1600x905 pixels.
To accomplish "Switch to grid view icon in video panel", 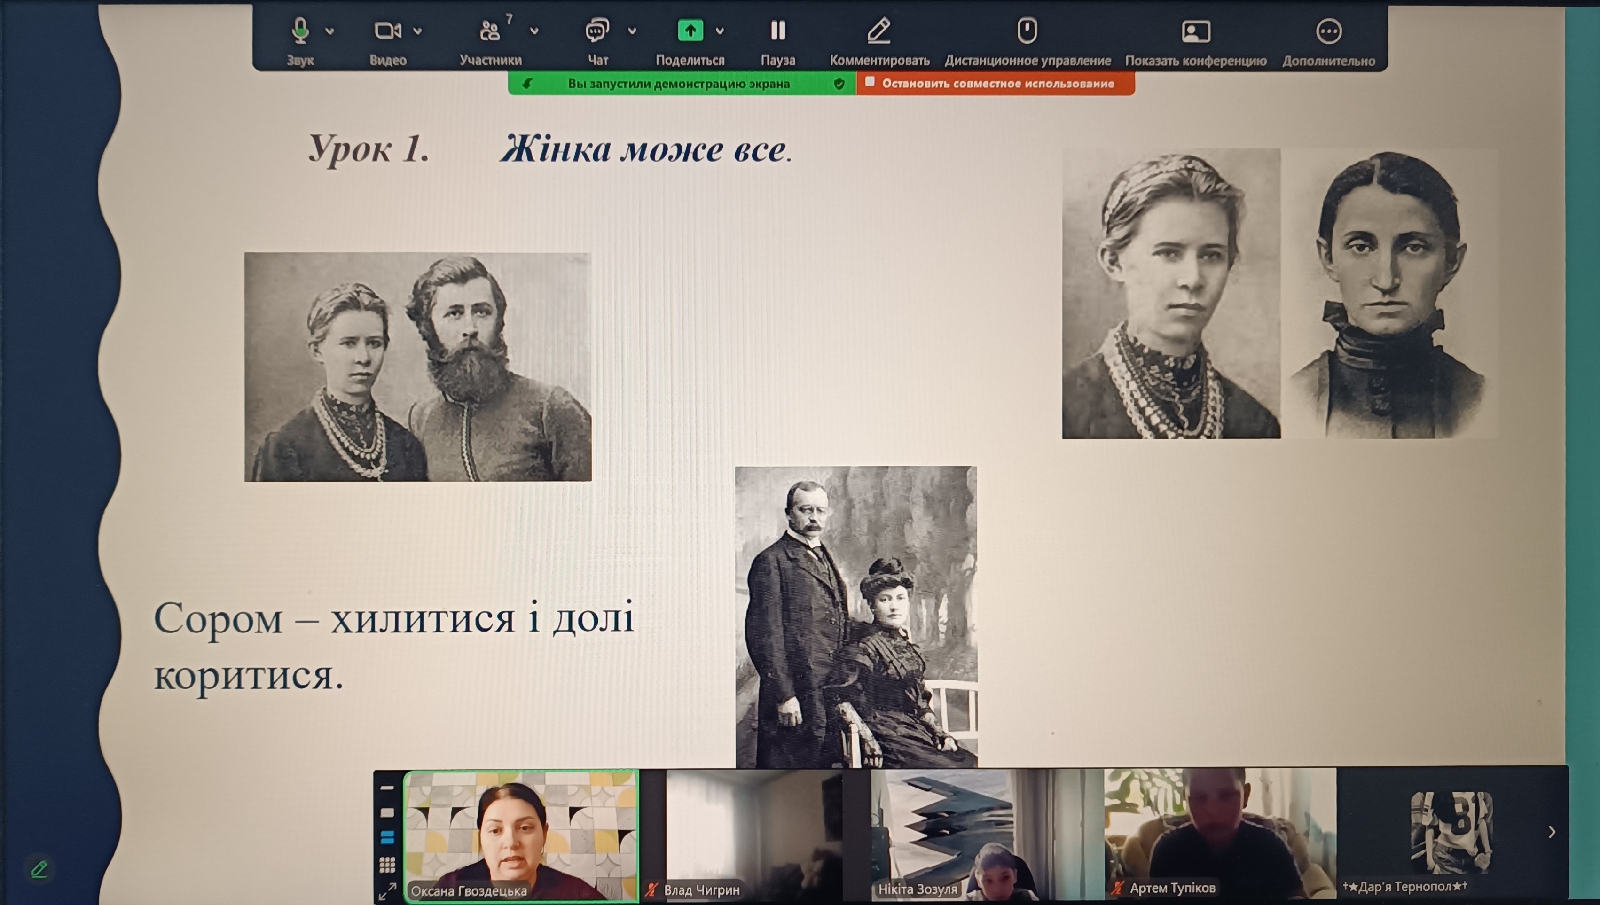I will (387, 864).
